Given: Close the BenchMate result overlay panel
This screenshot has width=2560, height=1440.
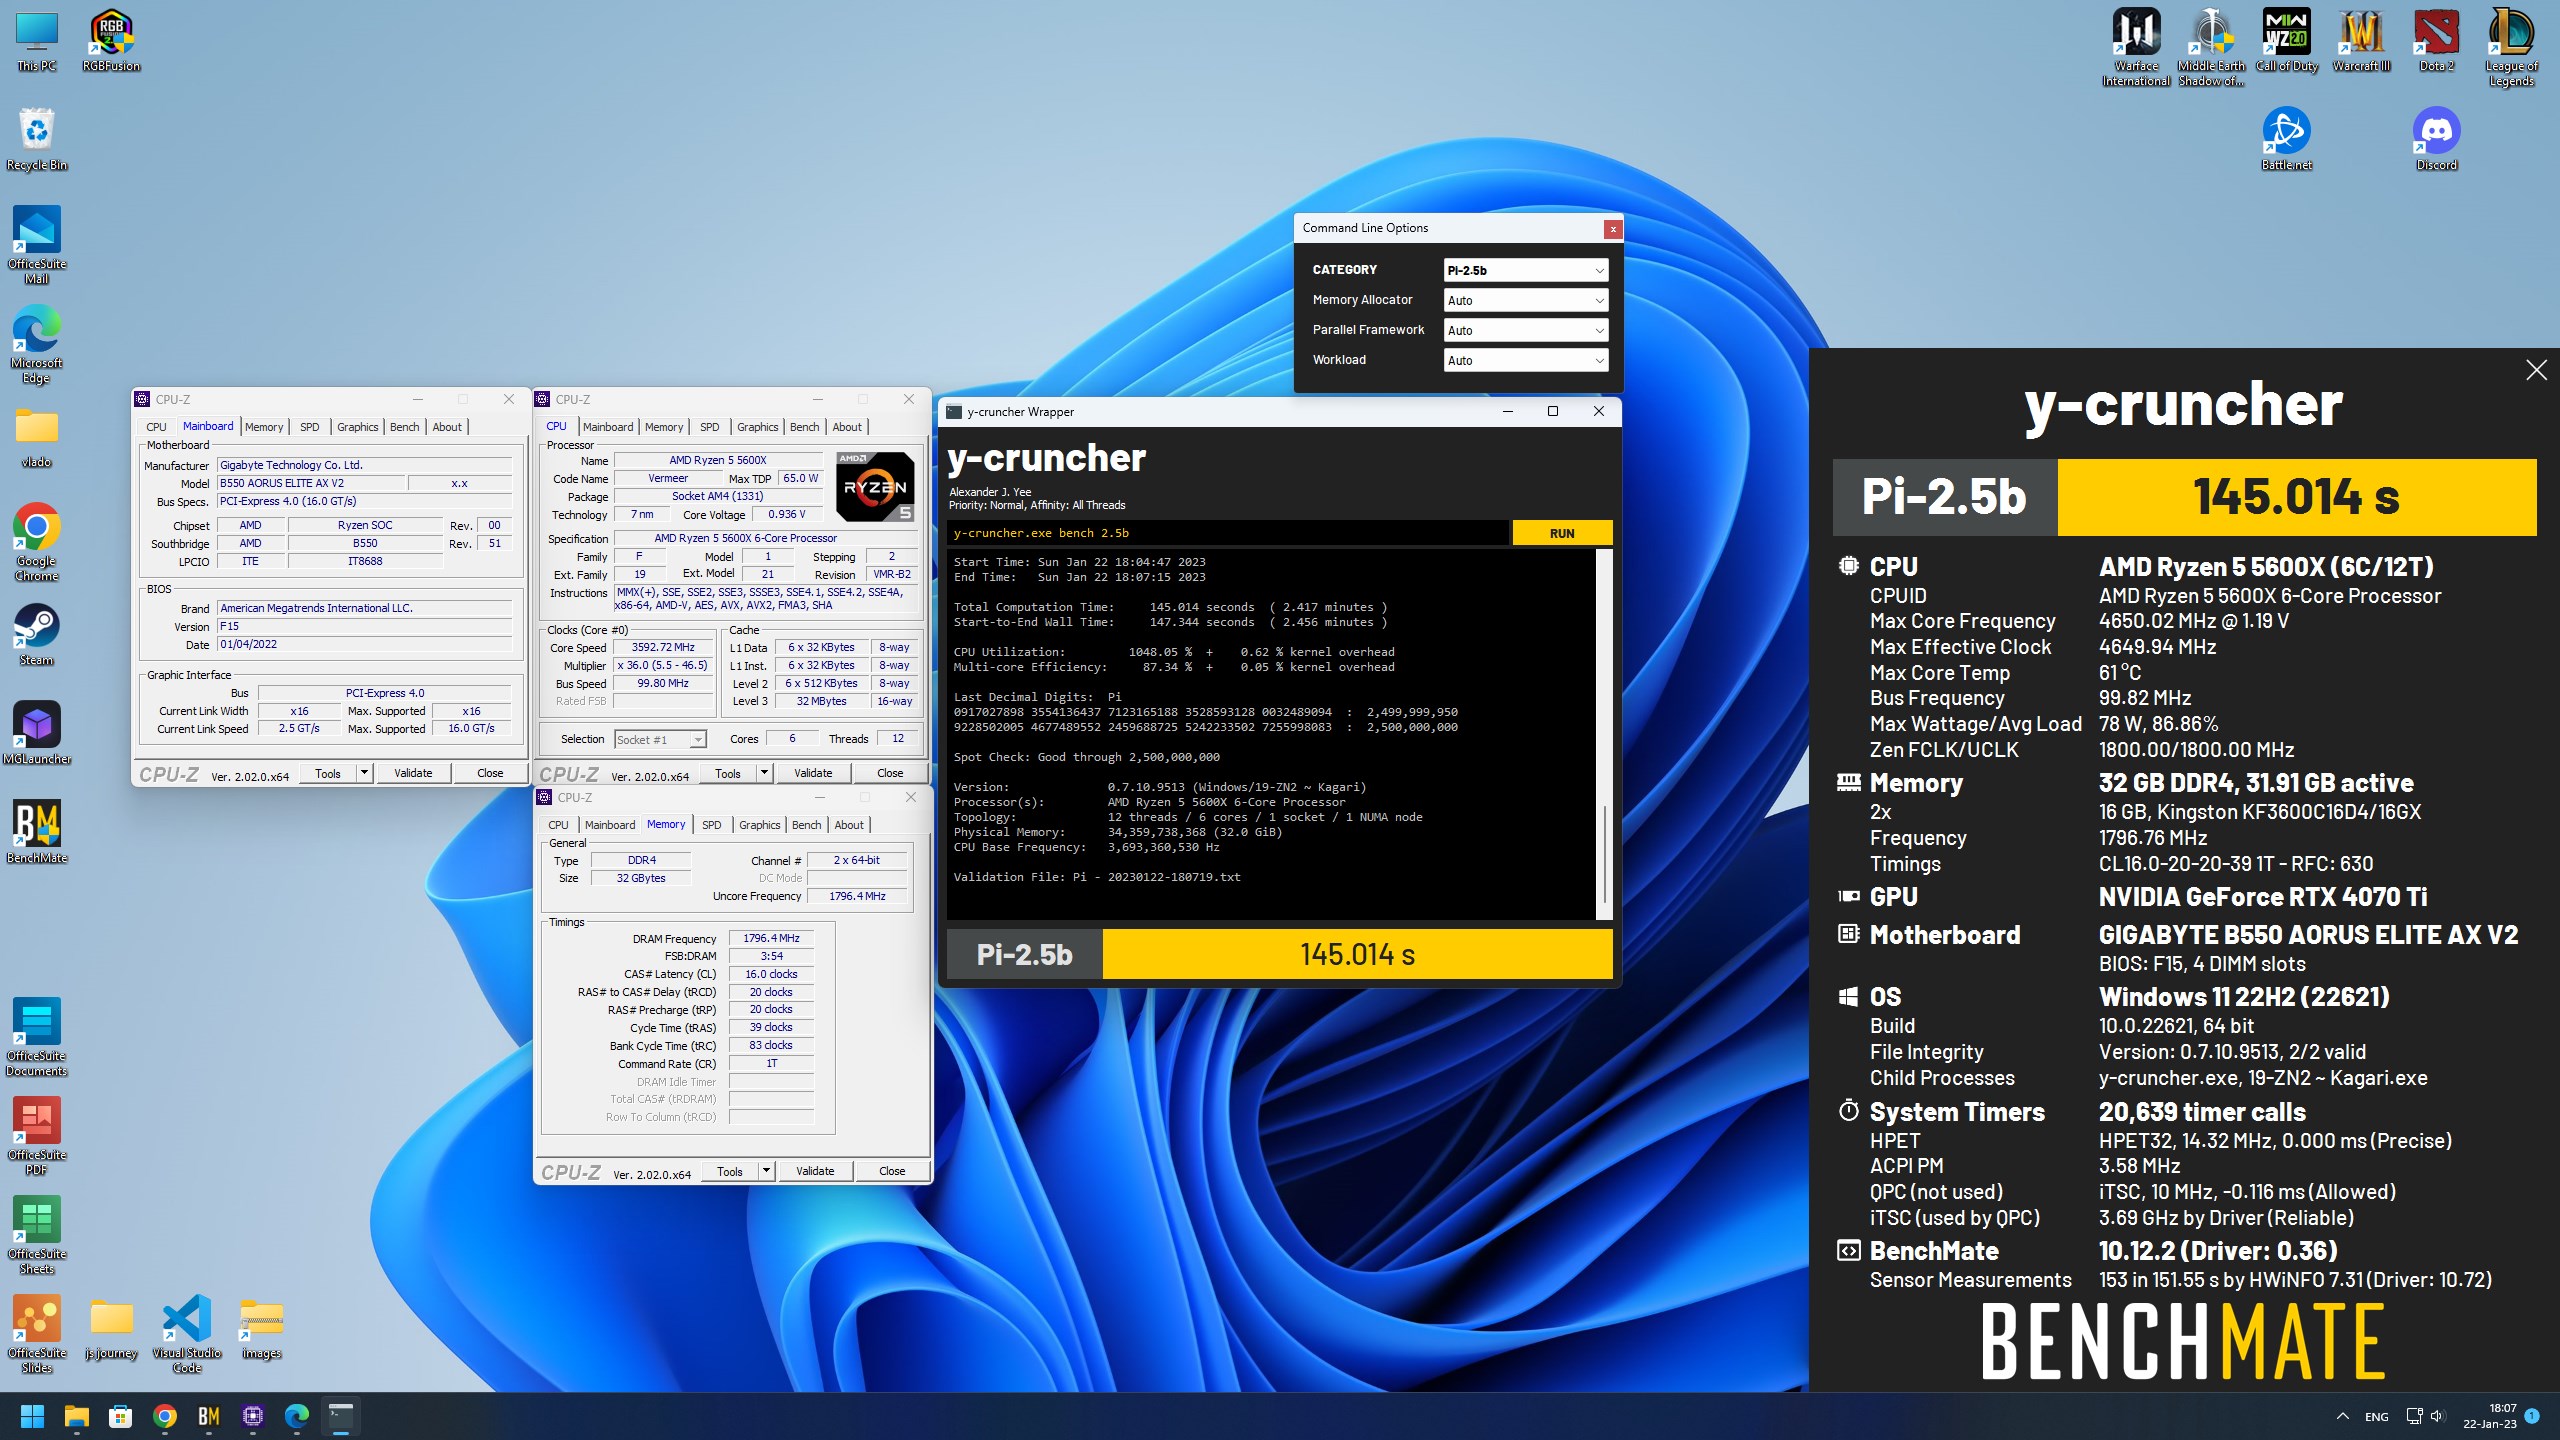Looking at the screenshot, I should (2536, 371).
